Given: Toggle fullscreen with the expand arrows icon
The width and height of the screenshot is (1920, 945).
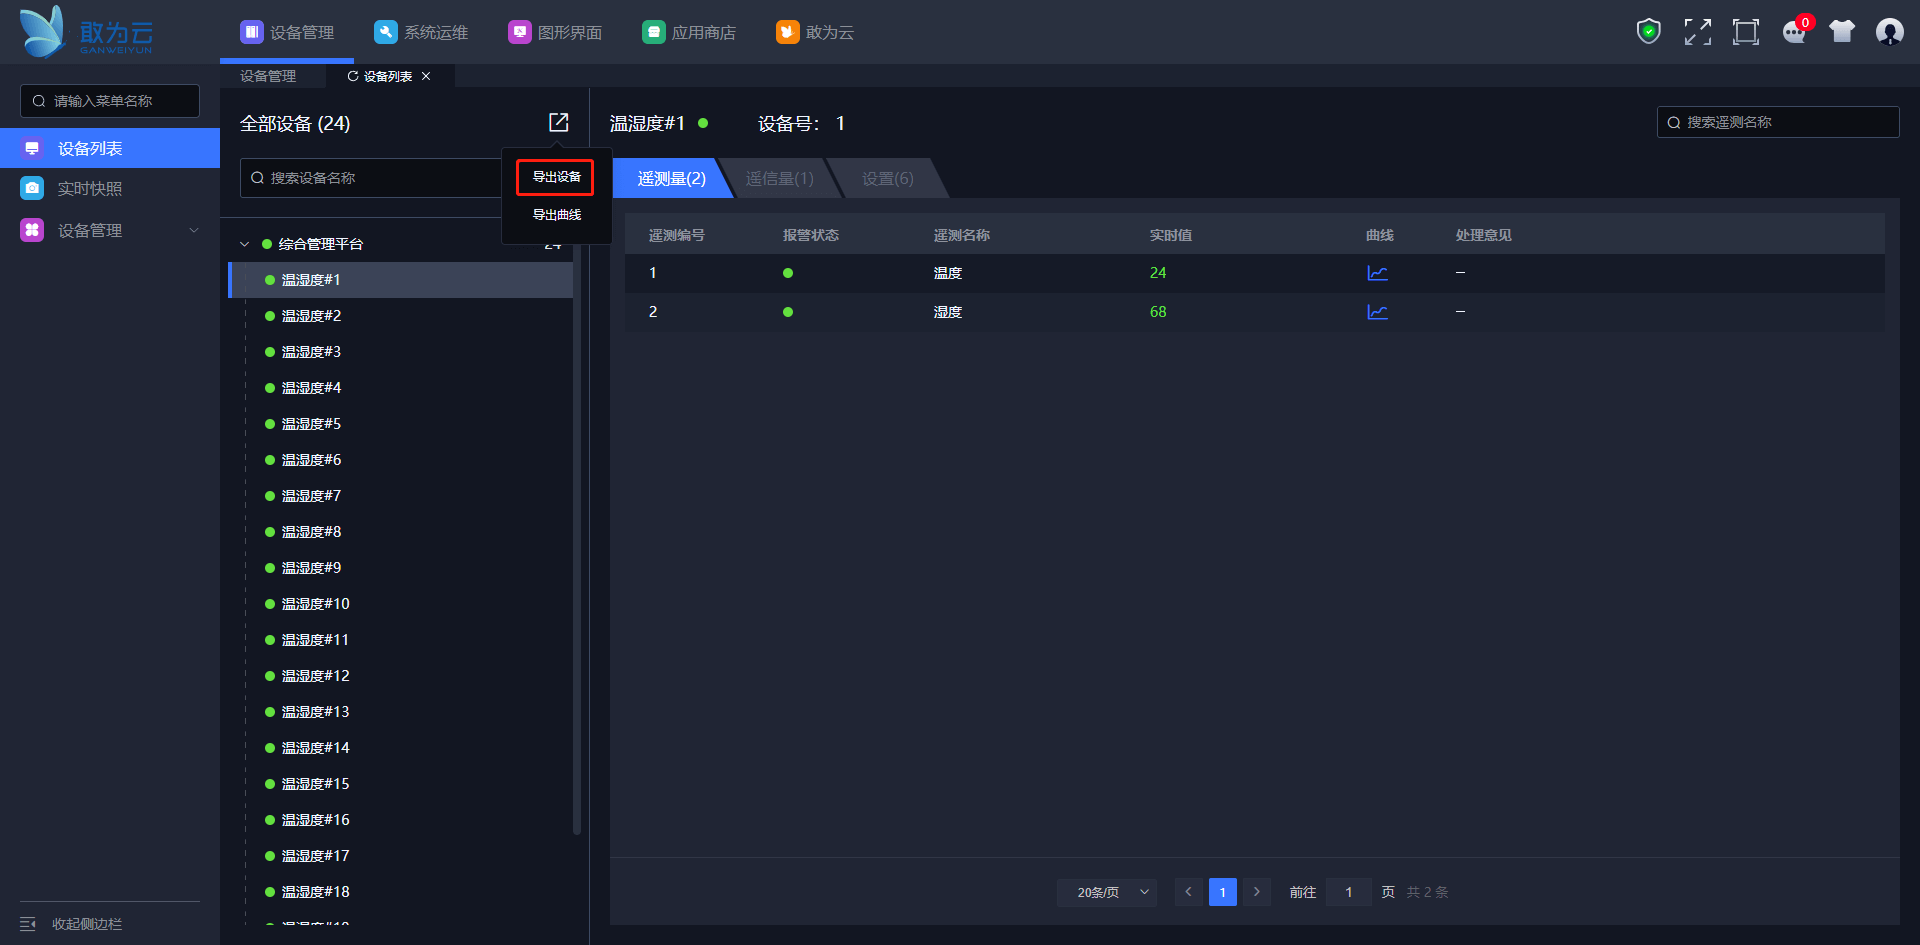Looking at the screenshot, I should 1697,32.
